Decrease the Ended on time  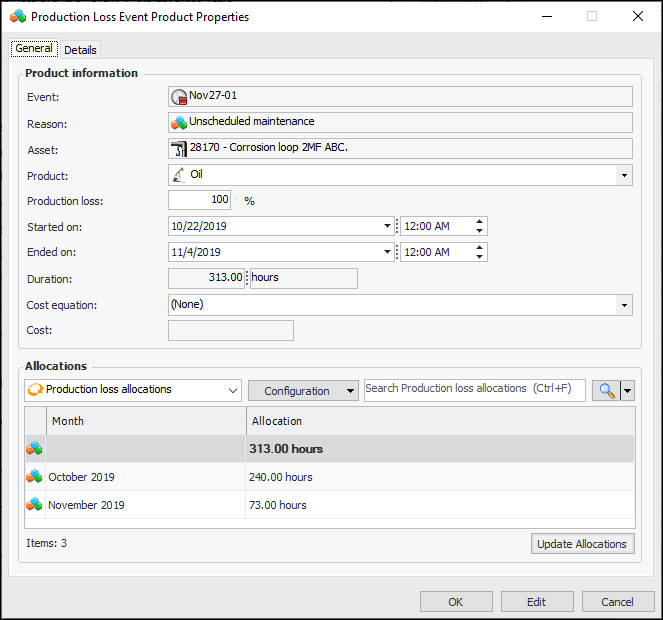coord(481,257)
